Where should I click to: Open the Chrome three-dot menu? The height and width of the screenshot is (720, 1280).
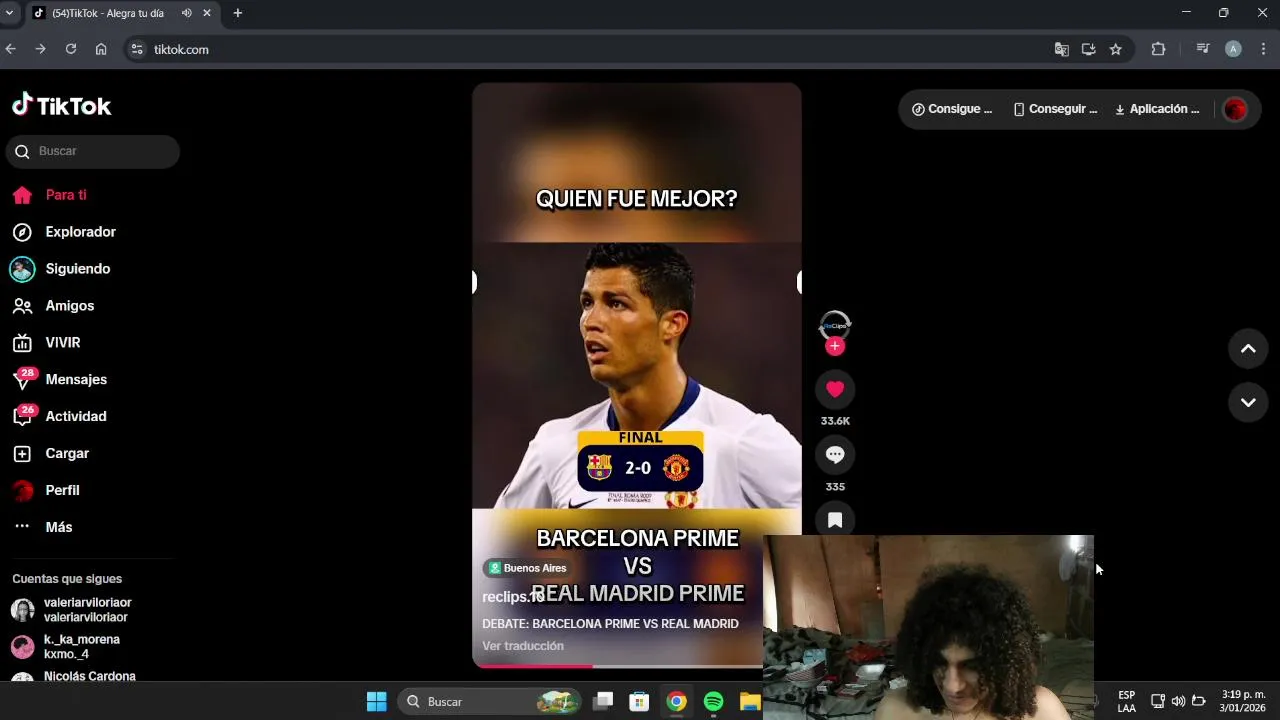click(1263, 49)
